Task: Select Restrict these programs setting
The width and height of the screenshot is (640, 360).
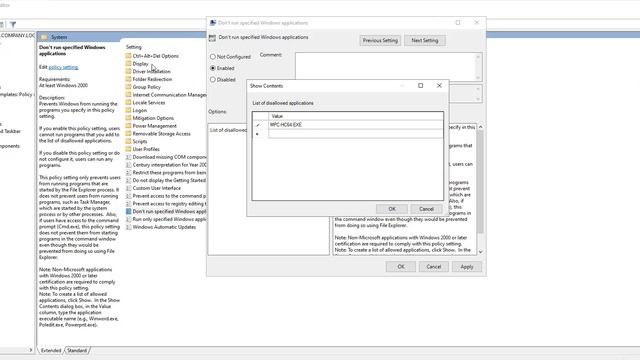Action: click(166, 172)
